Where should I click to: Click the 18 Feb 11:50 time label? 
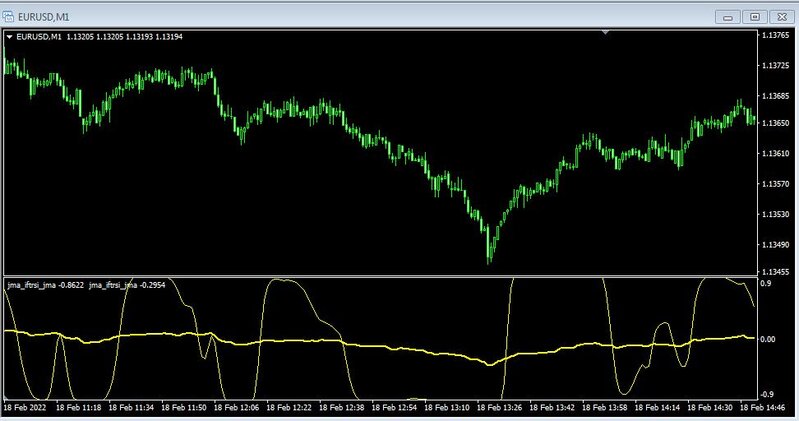pos(183,407)
